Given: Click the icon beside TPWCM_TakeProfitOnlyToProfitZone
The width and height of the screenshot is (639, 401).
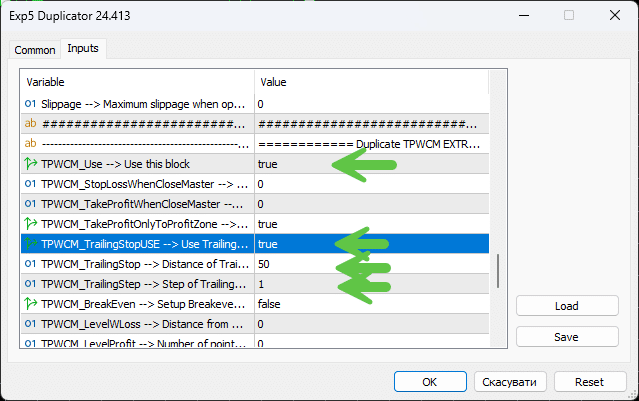Looking at the screenshot, I should [x=31, y=224].
